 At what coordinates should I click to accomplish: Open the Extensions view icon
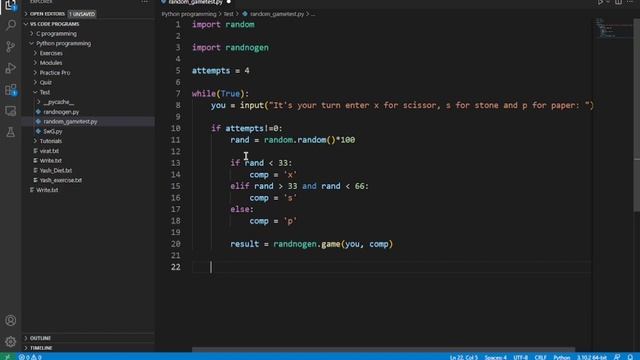point(11,89)
